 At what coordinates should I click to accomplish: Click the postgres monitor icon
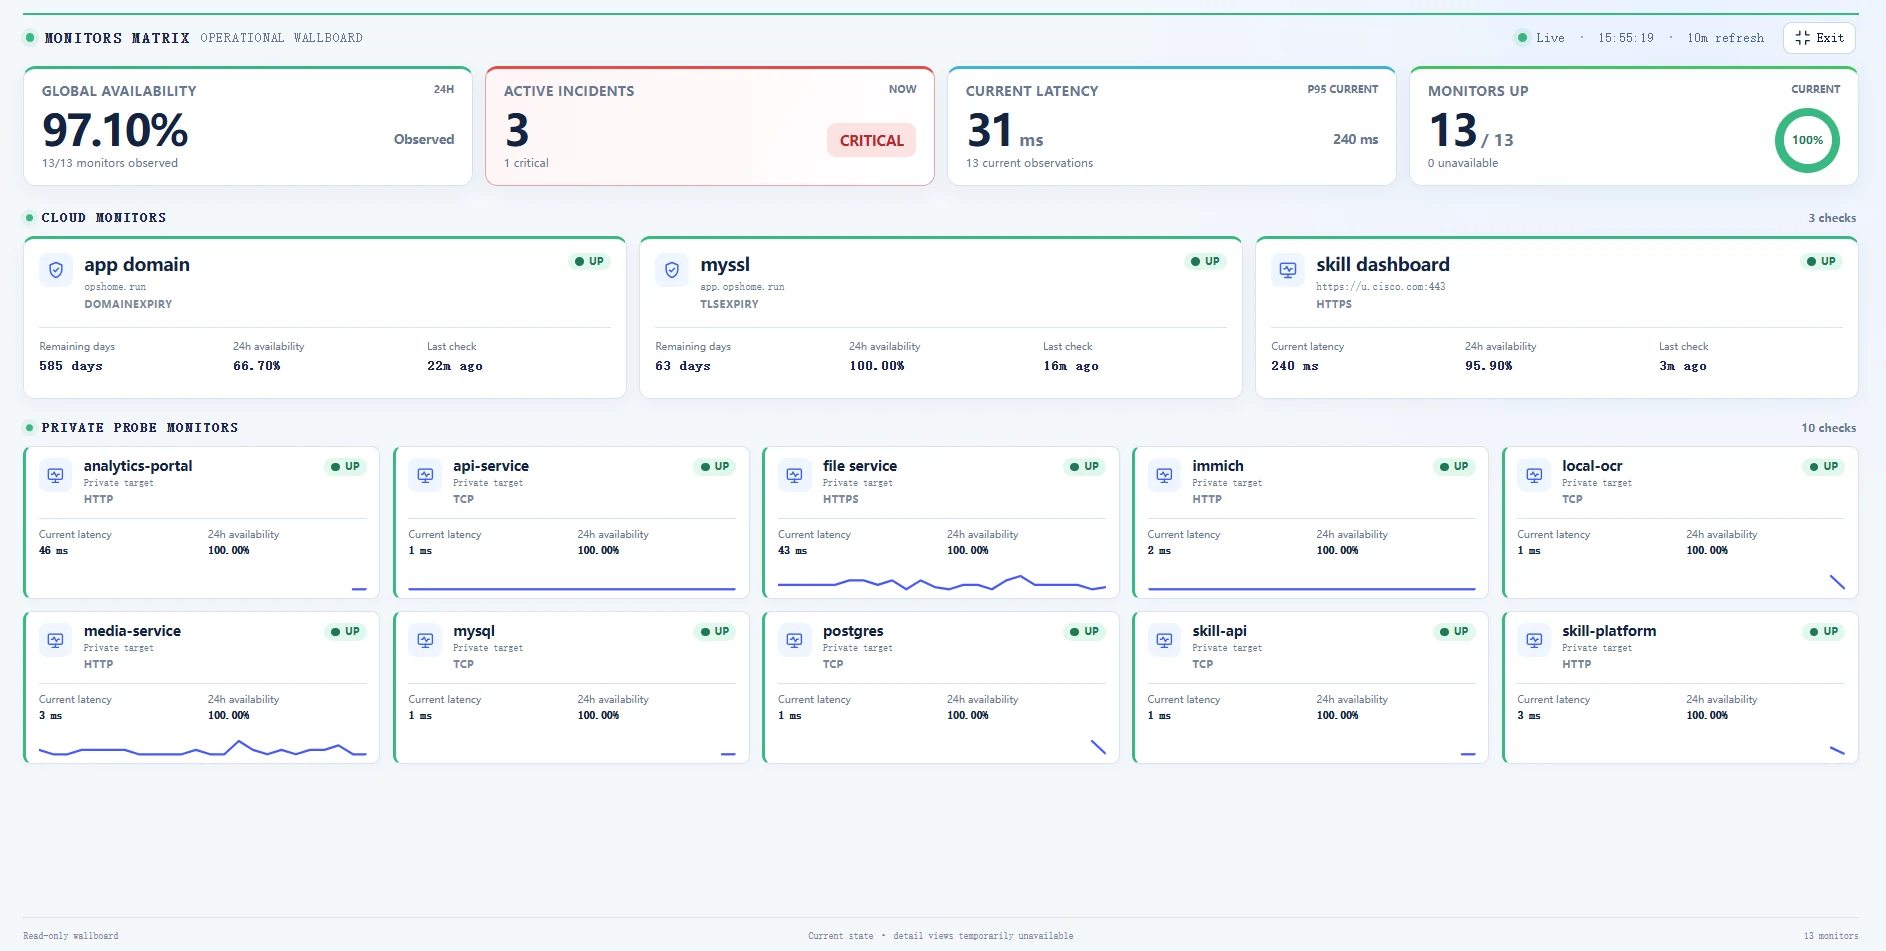(795, 640)
